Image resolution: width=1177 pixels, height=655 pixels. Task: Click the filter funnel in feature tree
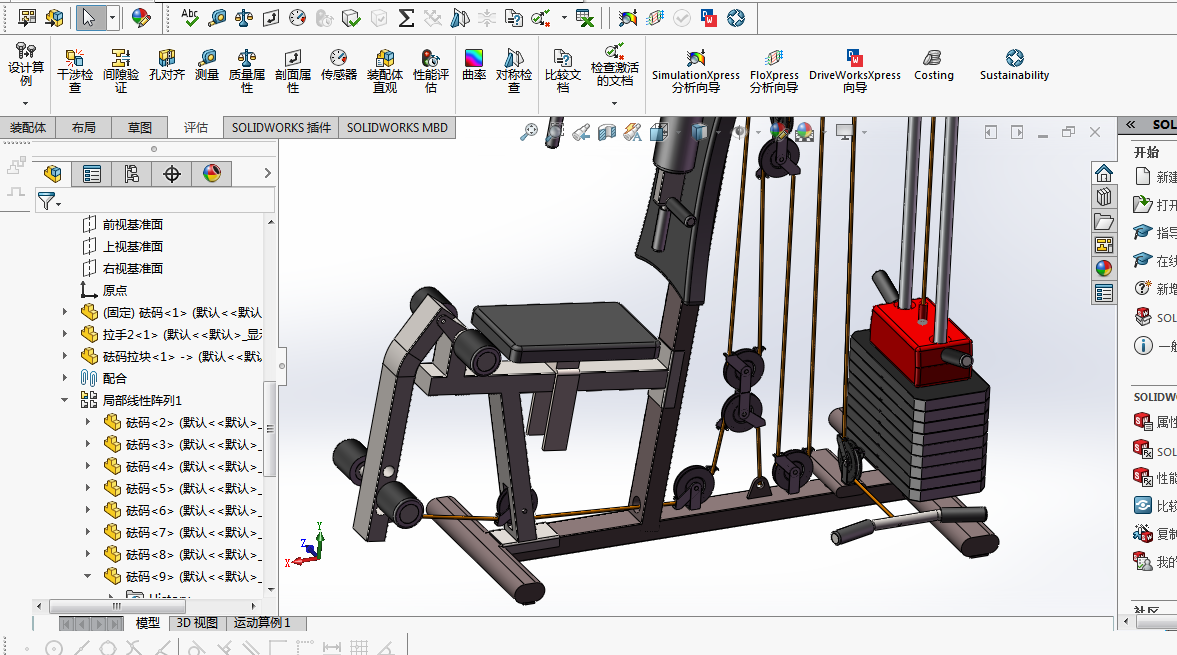pyautogui.click(x=47, y=201)
